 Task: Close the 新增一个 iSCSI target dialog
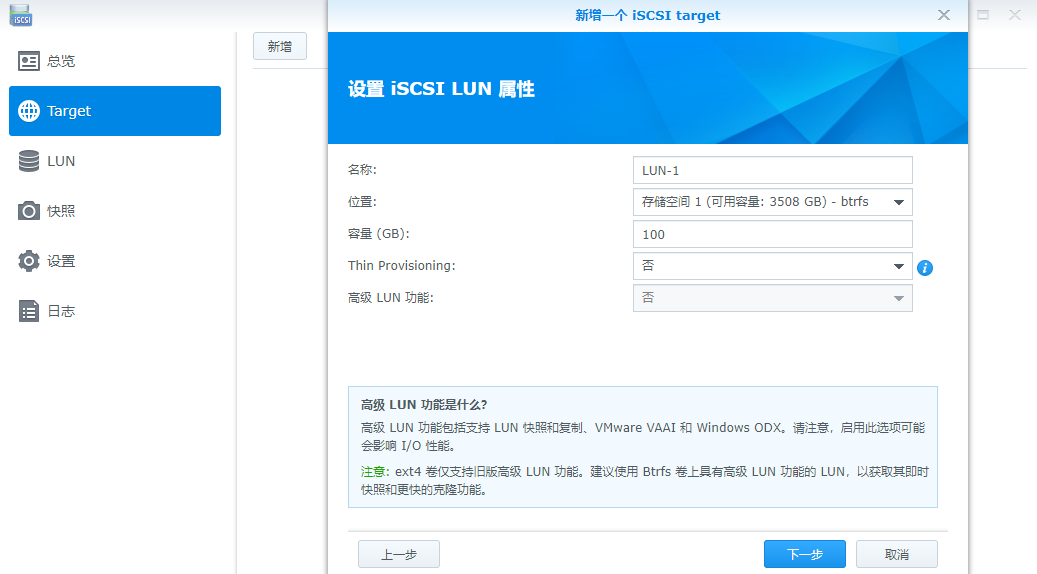(x=943, y=15)
